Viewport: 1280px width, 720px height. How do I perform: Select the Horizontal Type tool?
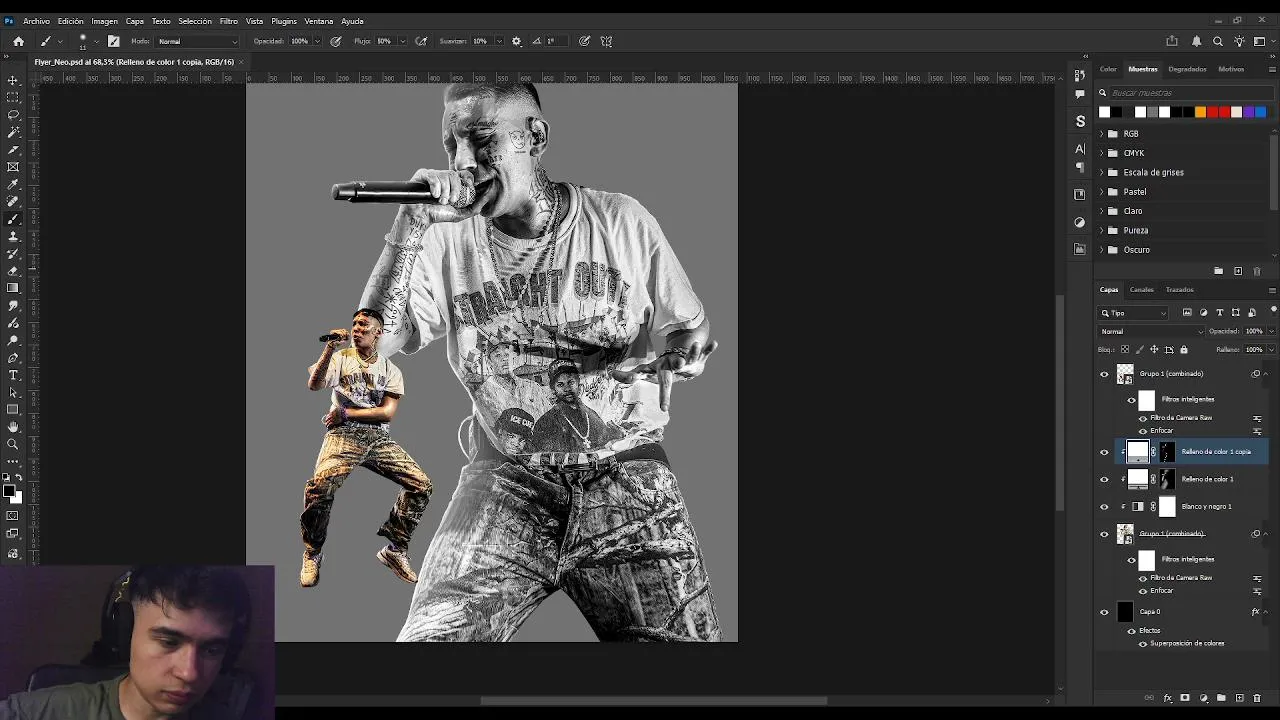pyautogui.click(x=13, y=375)
